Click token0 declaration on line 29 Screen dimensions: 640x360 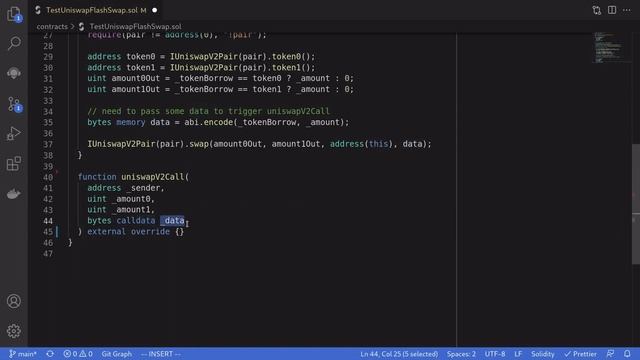pos(140,56)
